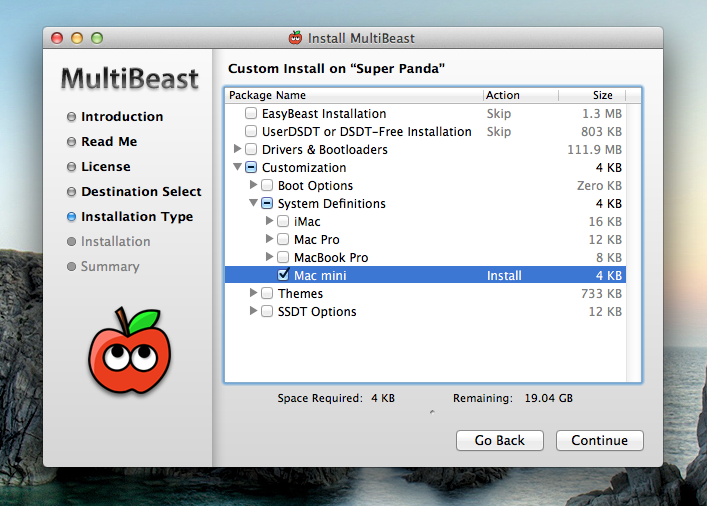Collapse the System Definitions disclosure triangle
Image resolution: width=707 pixels, height=506 pixels.
[253, 203]
